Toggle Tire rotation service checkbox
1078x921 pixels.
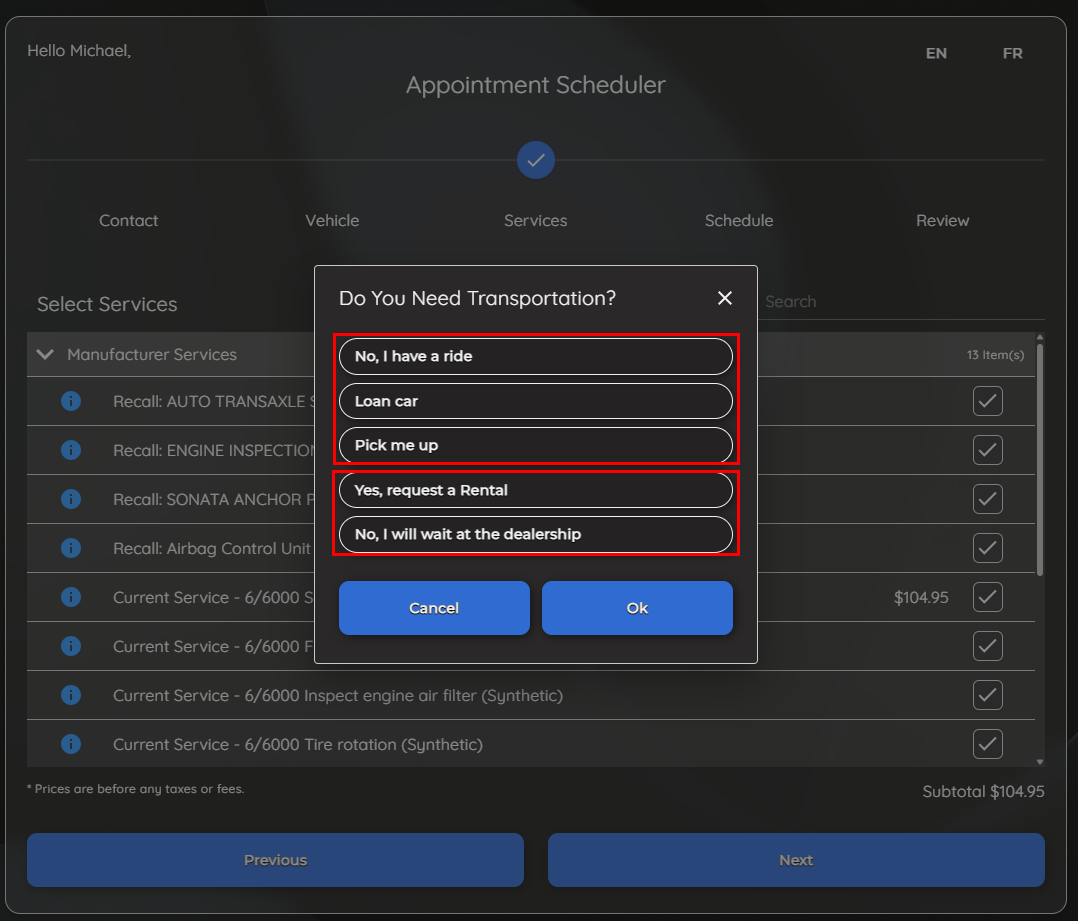tap(987, 744)
